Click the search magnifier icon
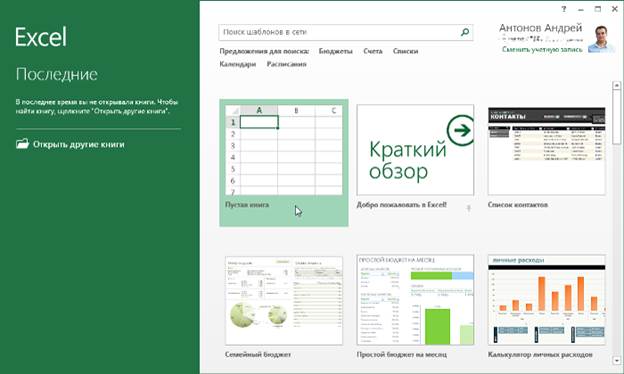The width and height of the screenshot is (624, 374). (x=464, y=32)
